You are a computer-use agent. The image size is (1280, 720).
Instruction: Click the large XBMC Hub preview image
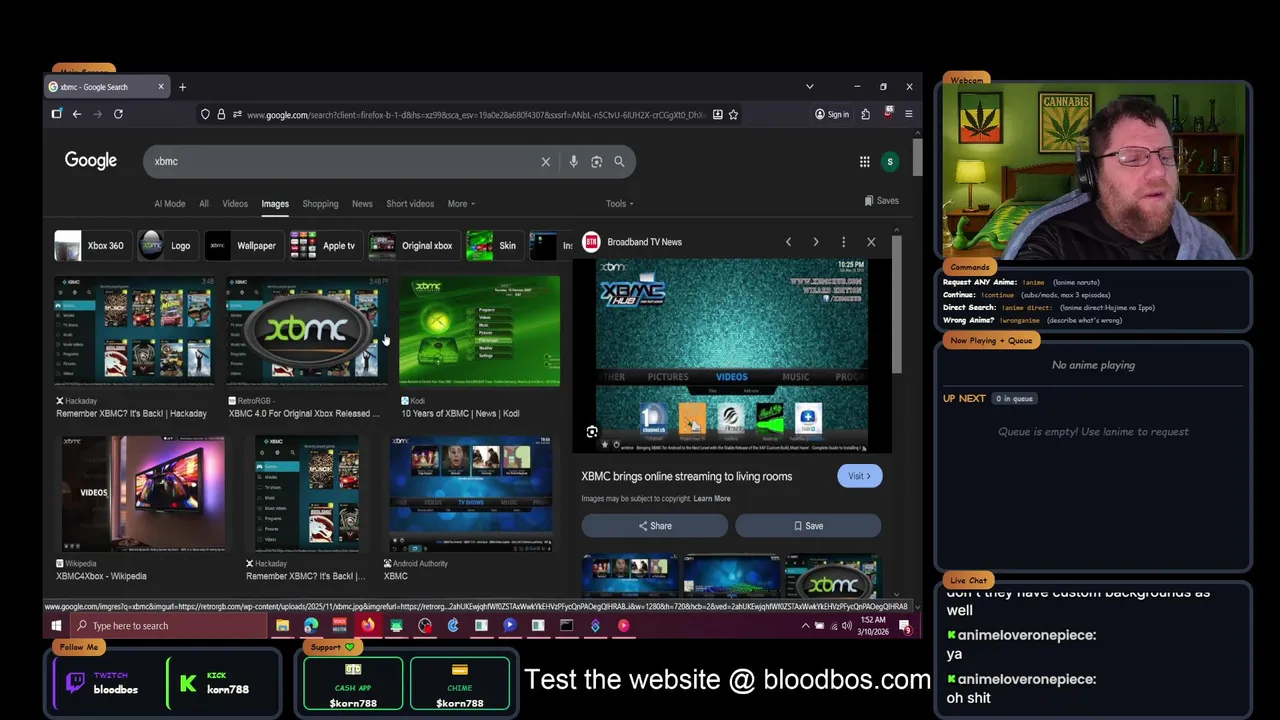[x=731, y=355]
